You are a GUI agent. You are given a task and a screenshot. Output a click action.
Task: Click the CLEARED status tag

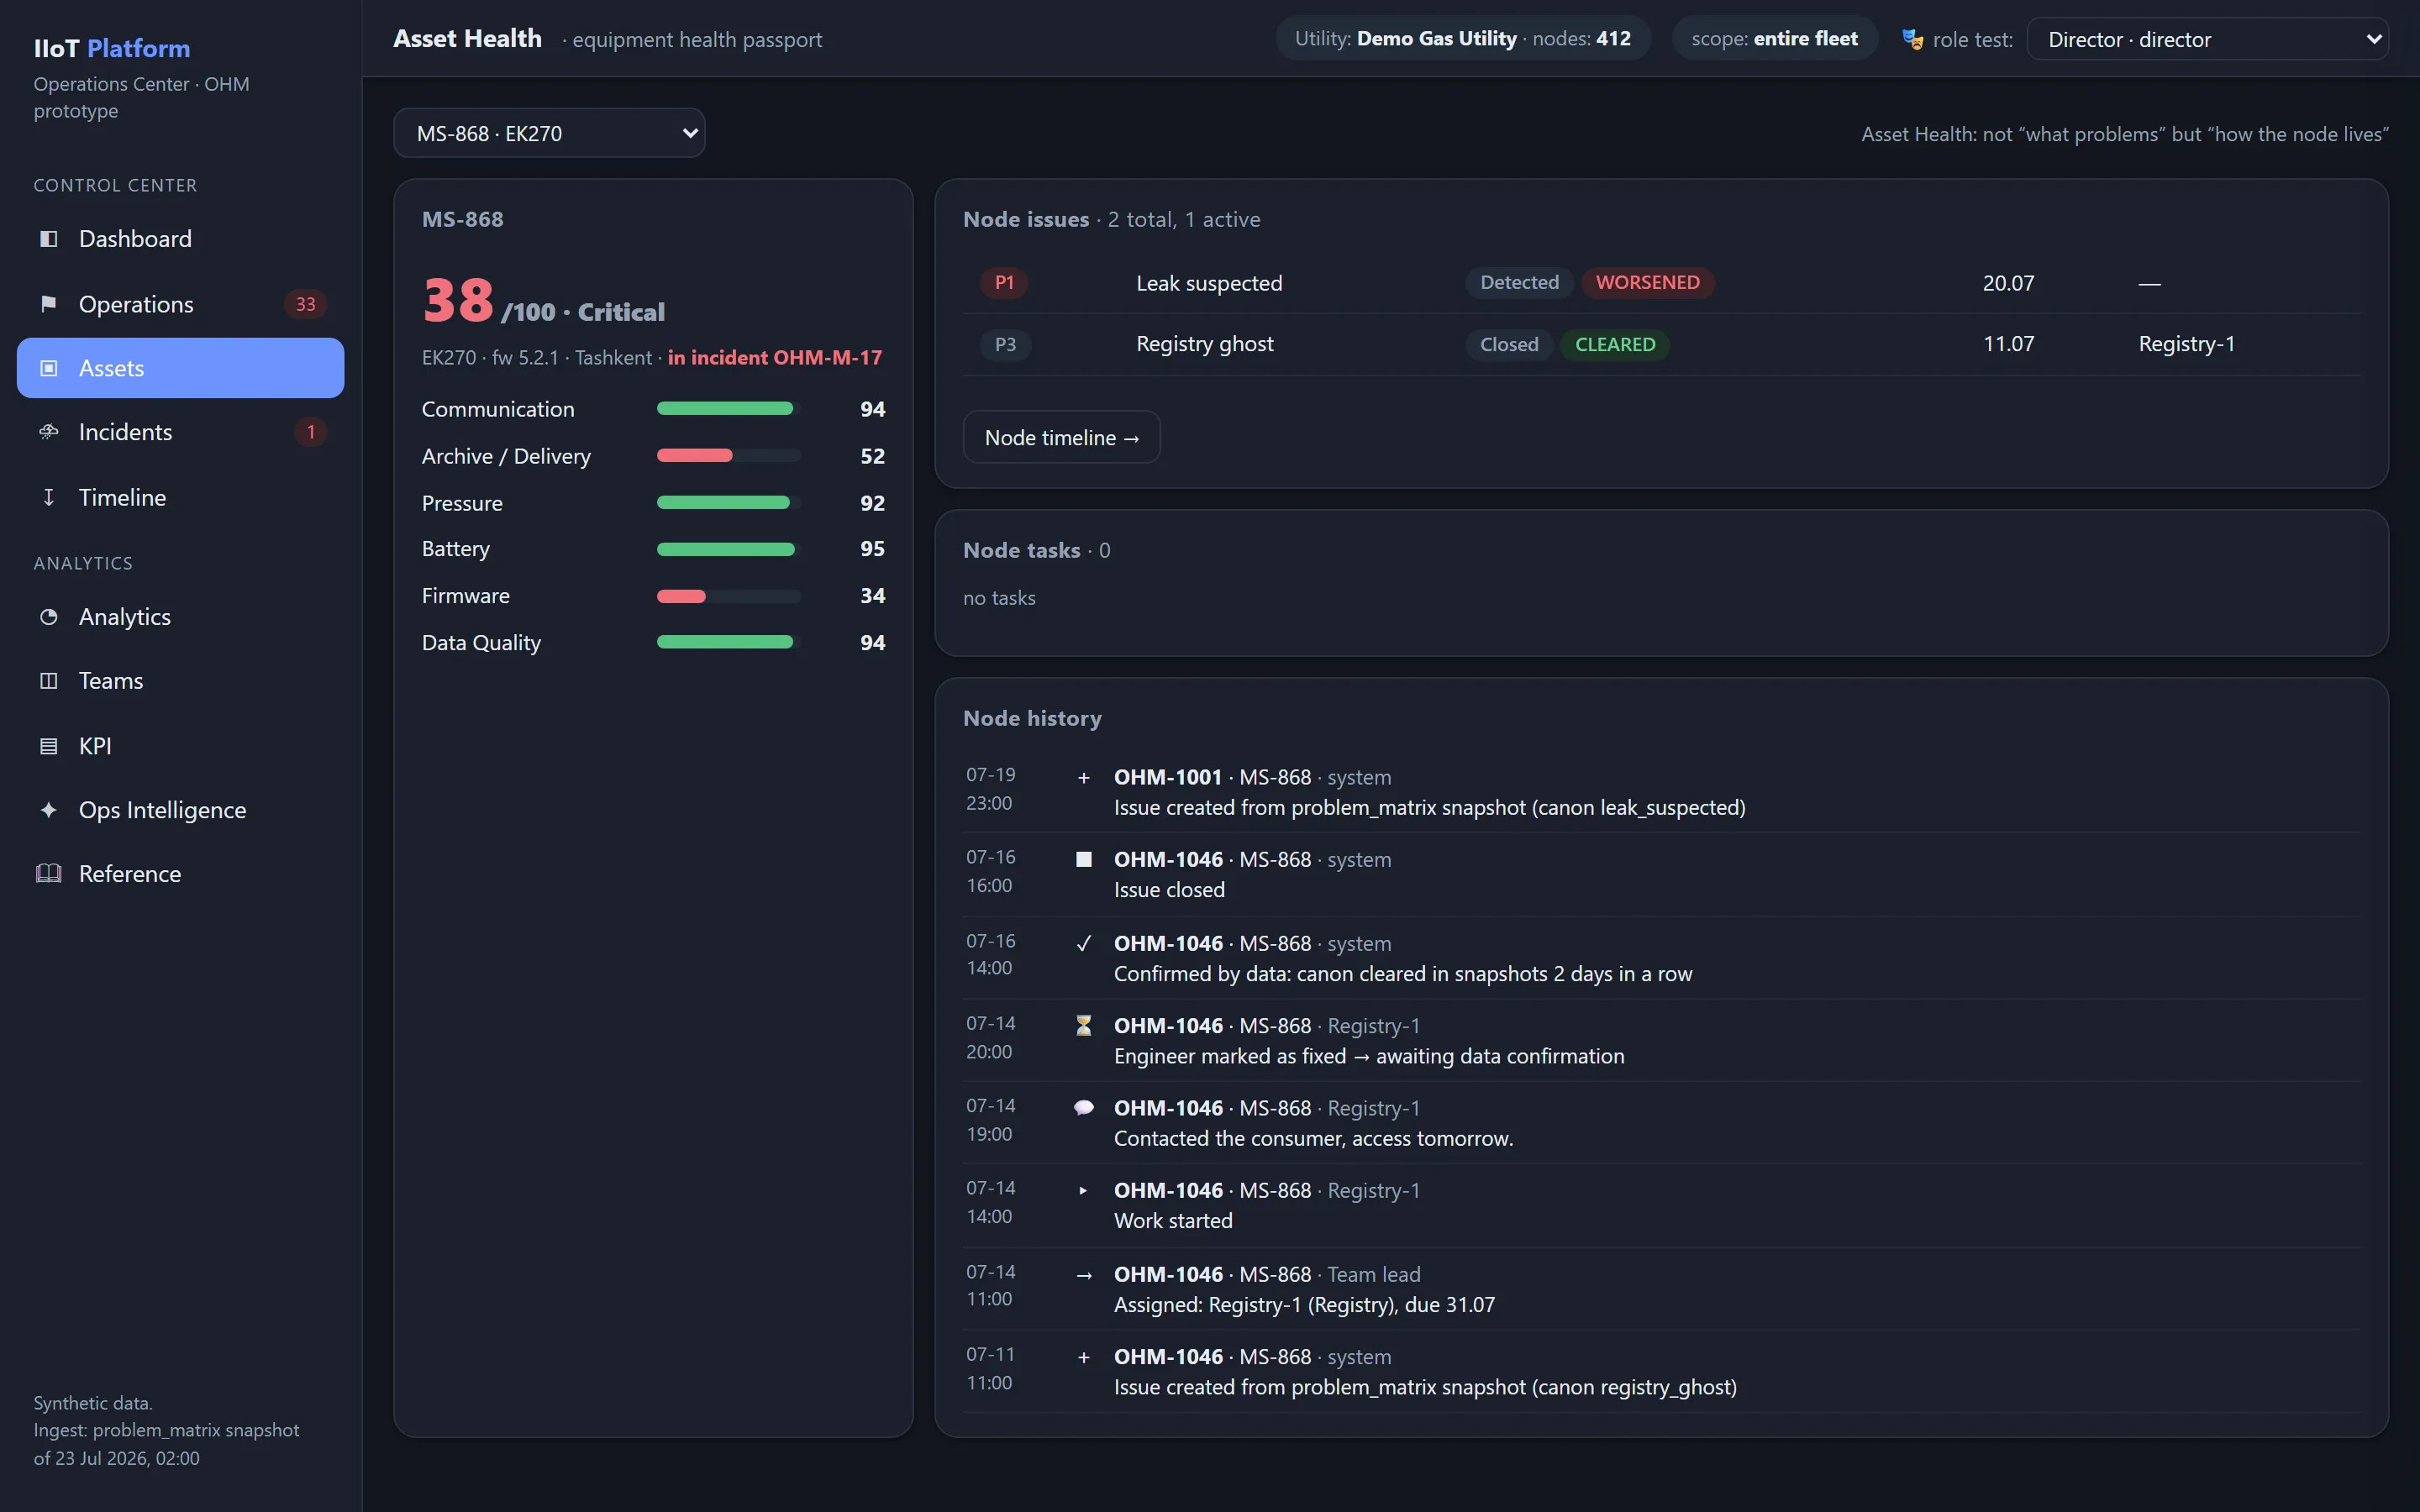point(1614,344)
